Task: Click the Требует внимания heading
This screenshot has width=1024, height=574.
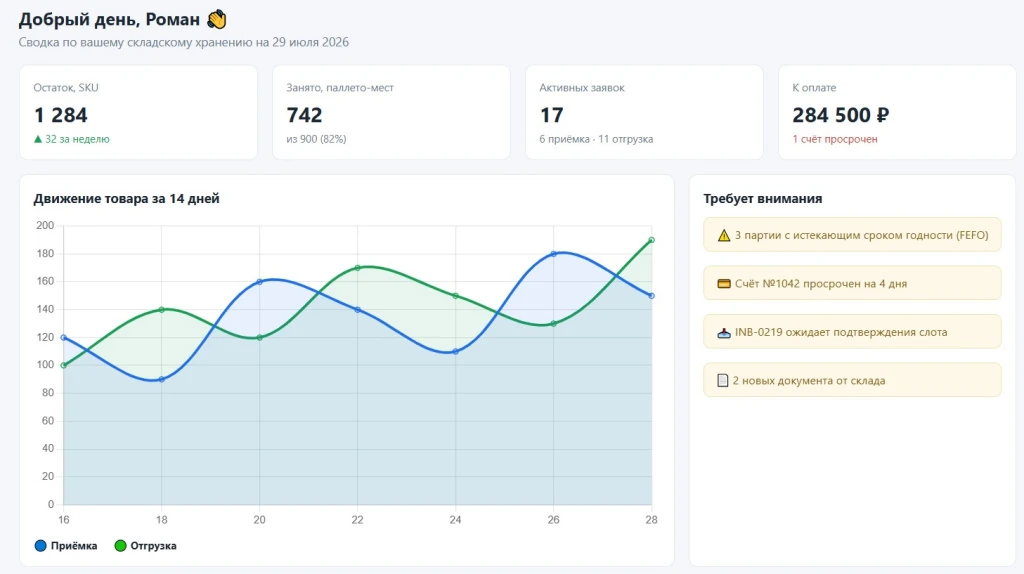Action: tap(763, 199)
